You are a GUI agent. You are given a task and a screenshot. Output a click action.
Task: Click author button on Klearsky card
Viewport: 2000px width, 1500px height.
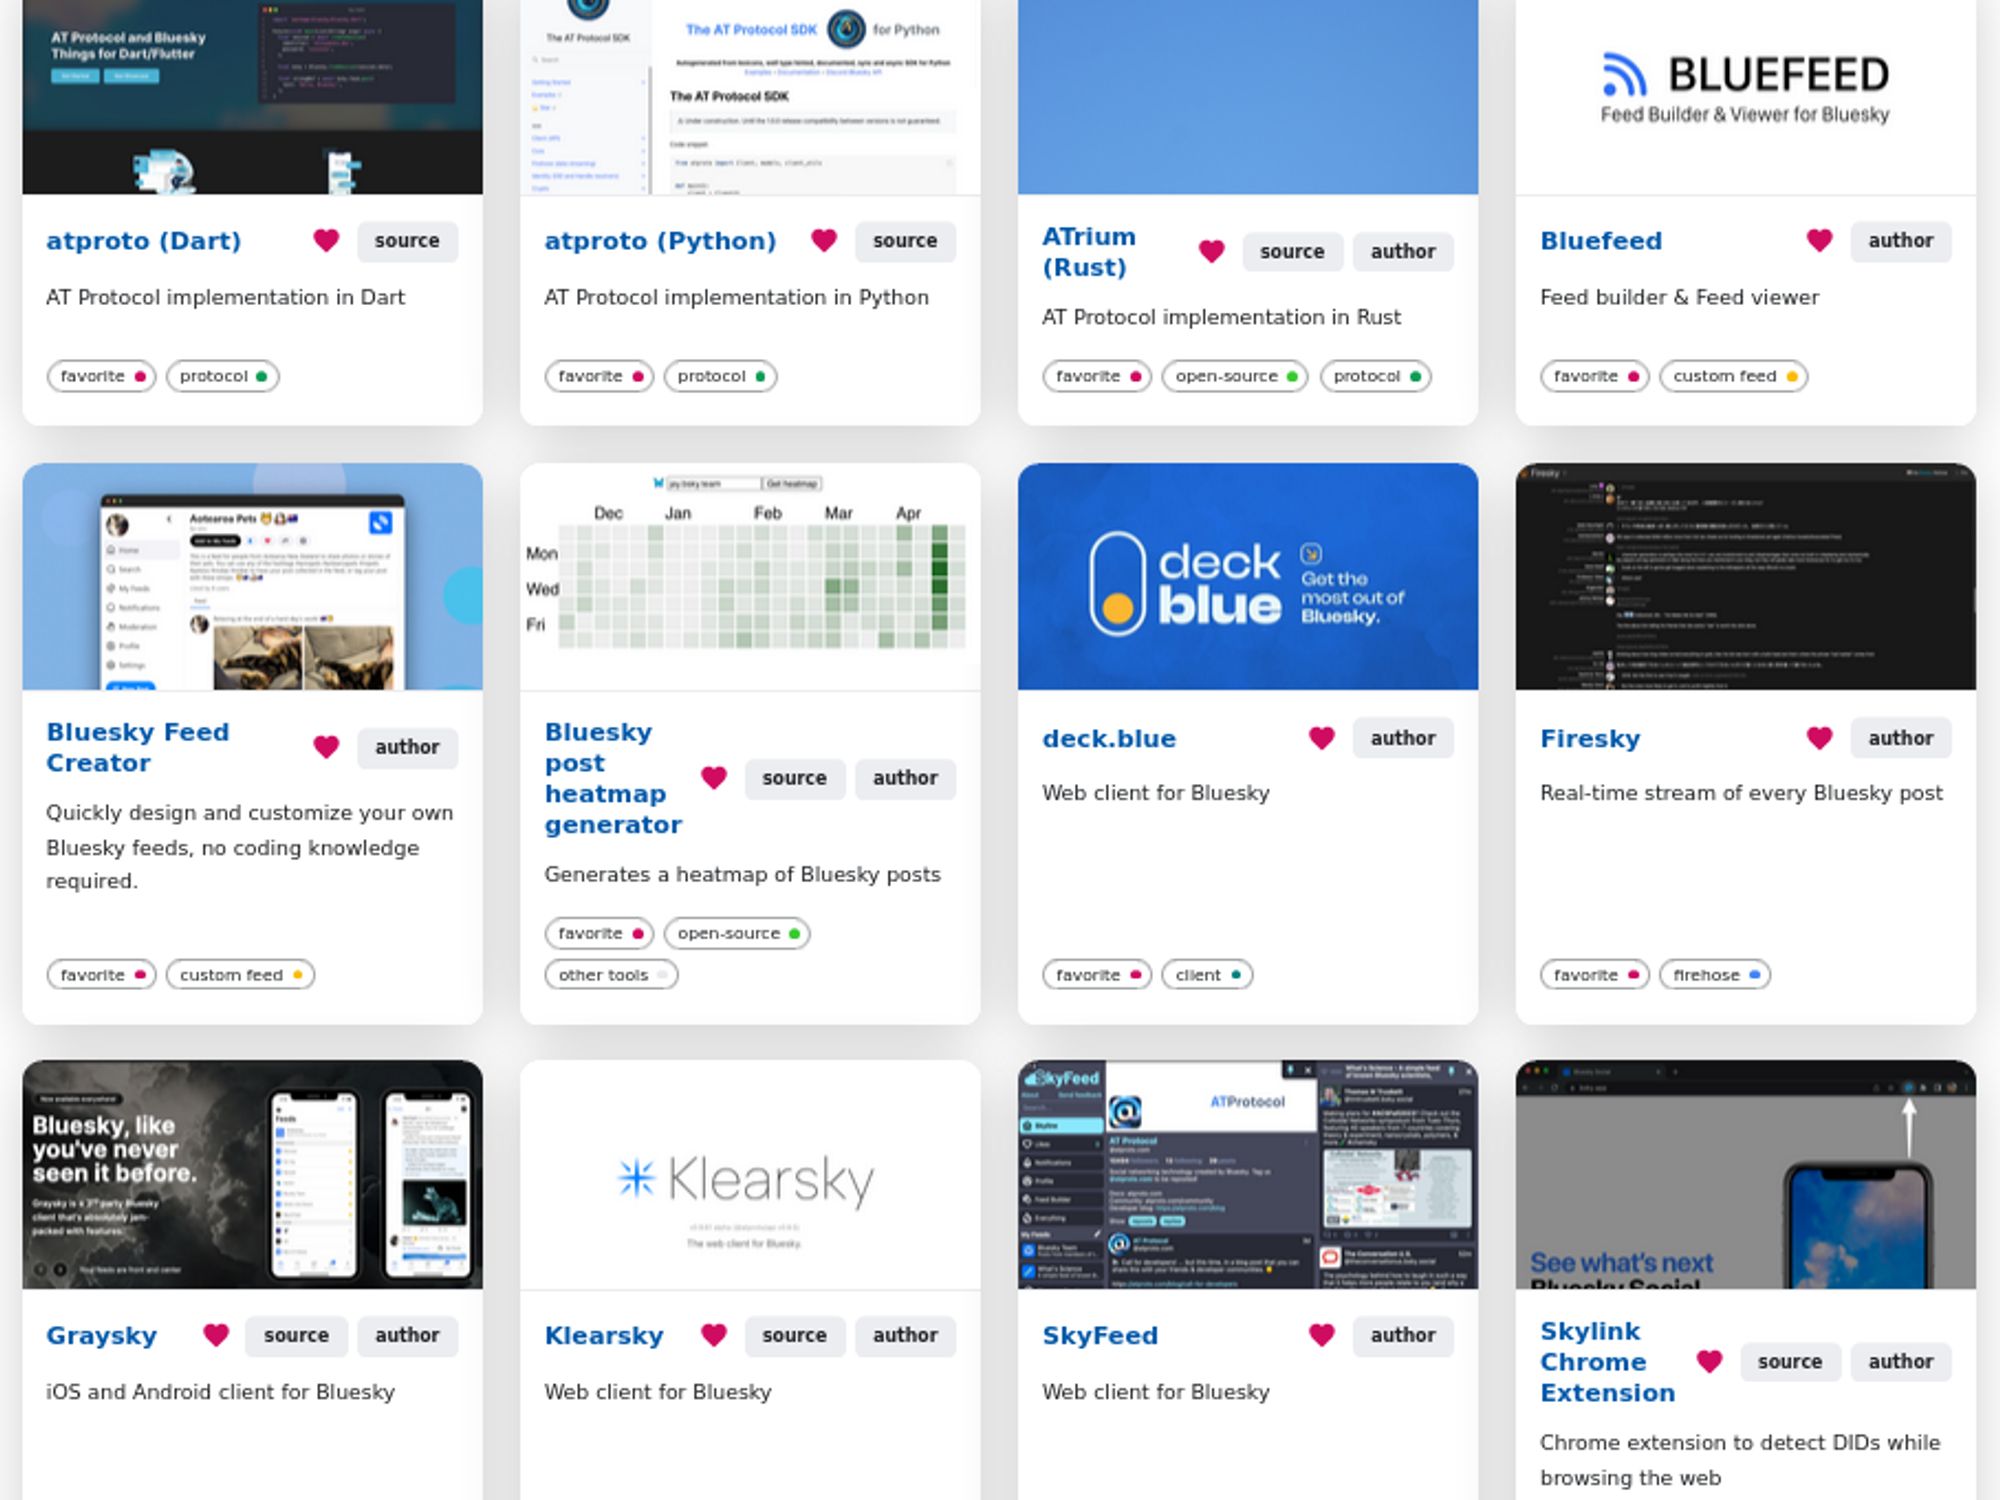[905, 1335]
